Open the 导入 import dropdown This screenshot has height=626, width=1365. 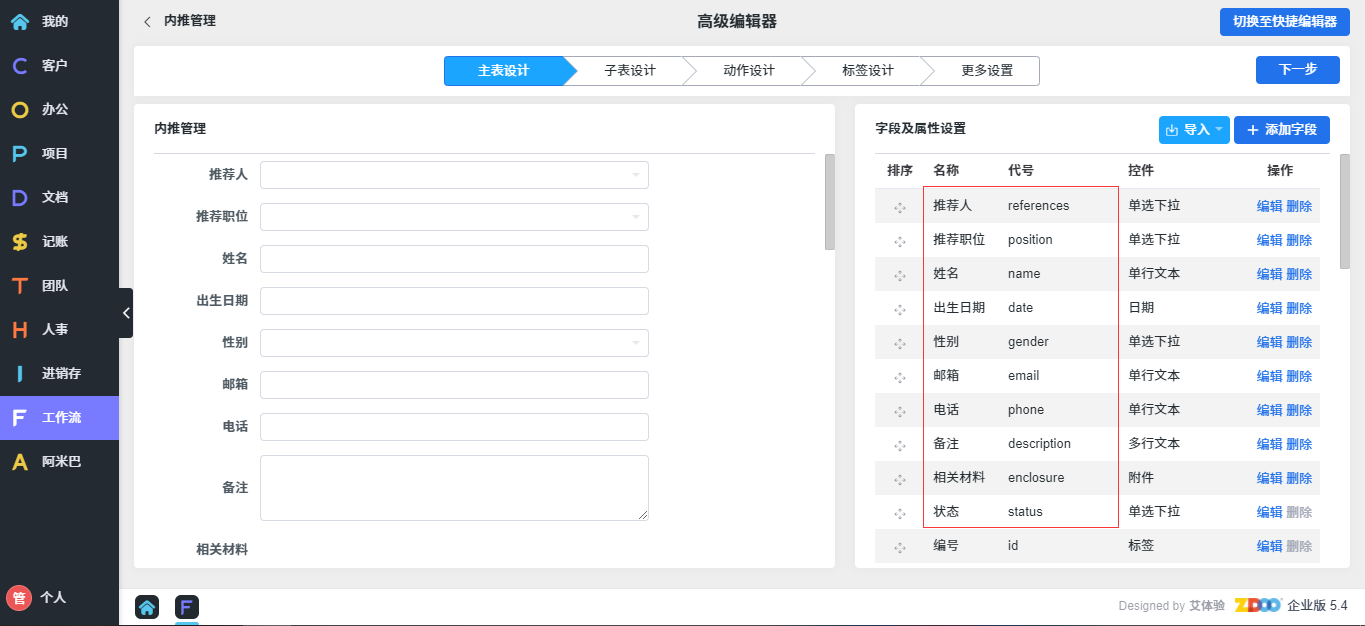tap(1193, 130)
